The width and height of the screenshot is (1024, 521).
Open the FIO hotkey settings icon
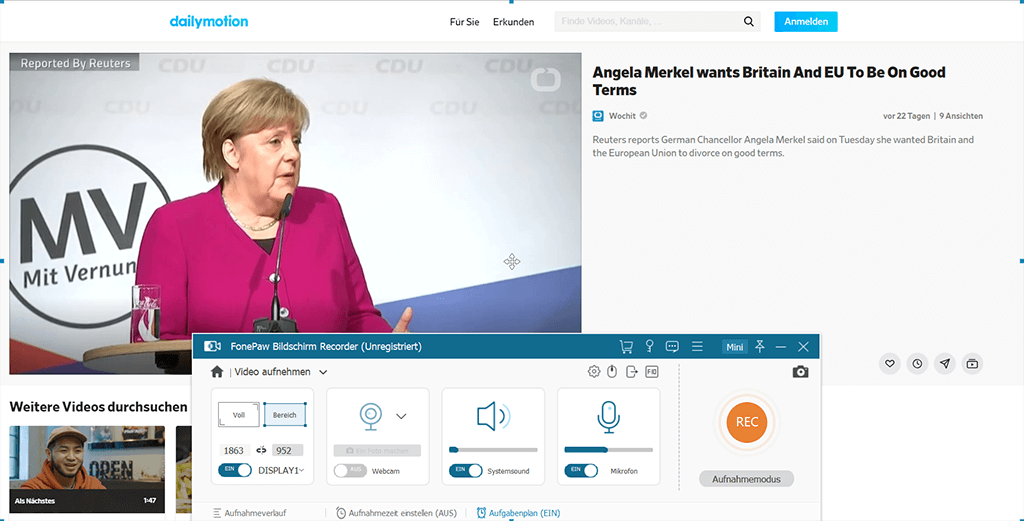(652, 371)
